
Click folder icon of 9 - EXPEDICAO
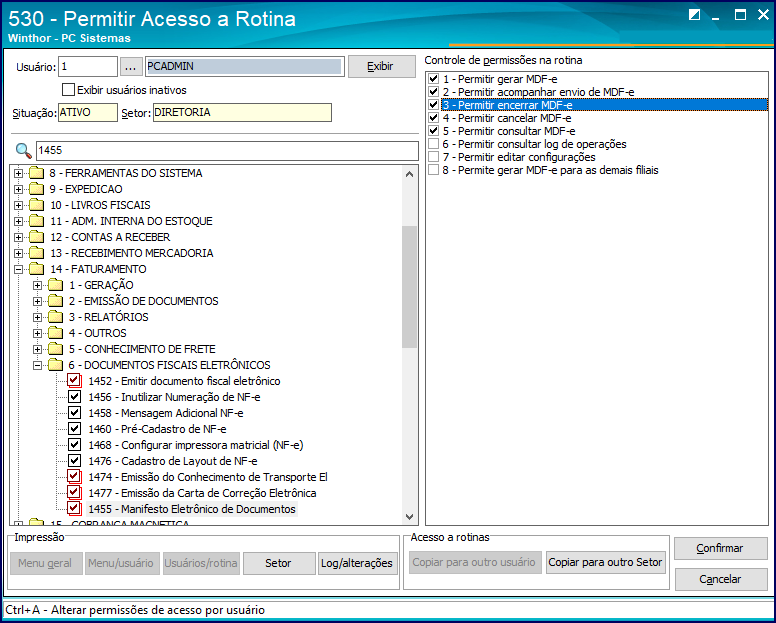coord(37,189)
